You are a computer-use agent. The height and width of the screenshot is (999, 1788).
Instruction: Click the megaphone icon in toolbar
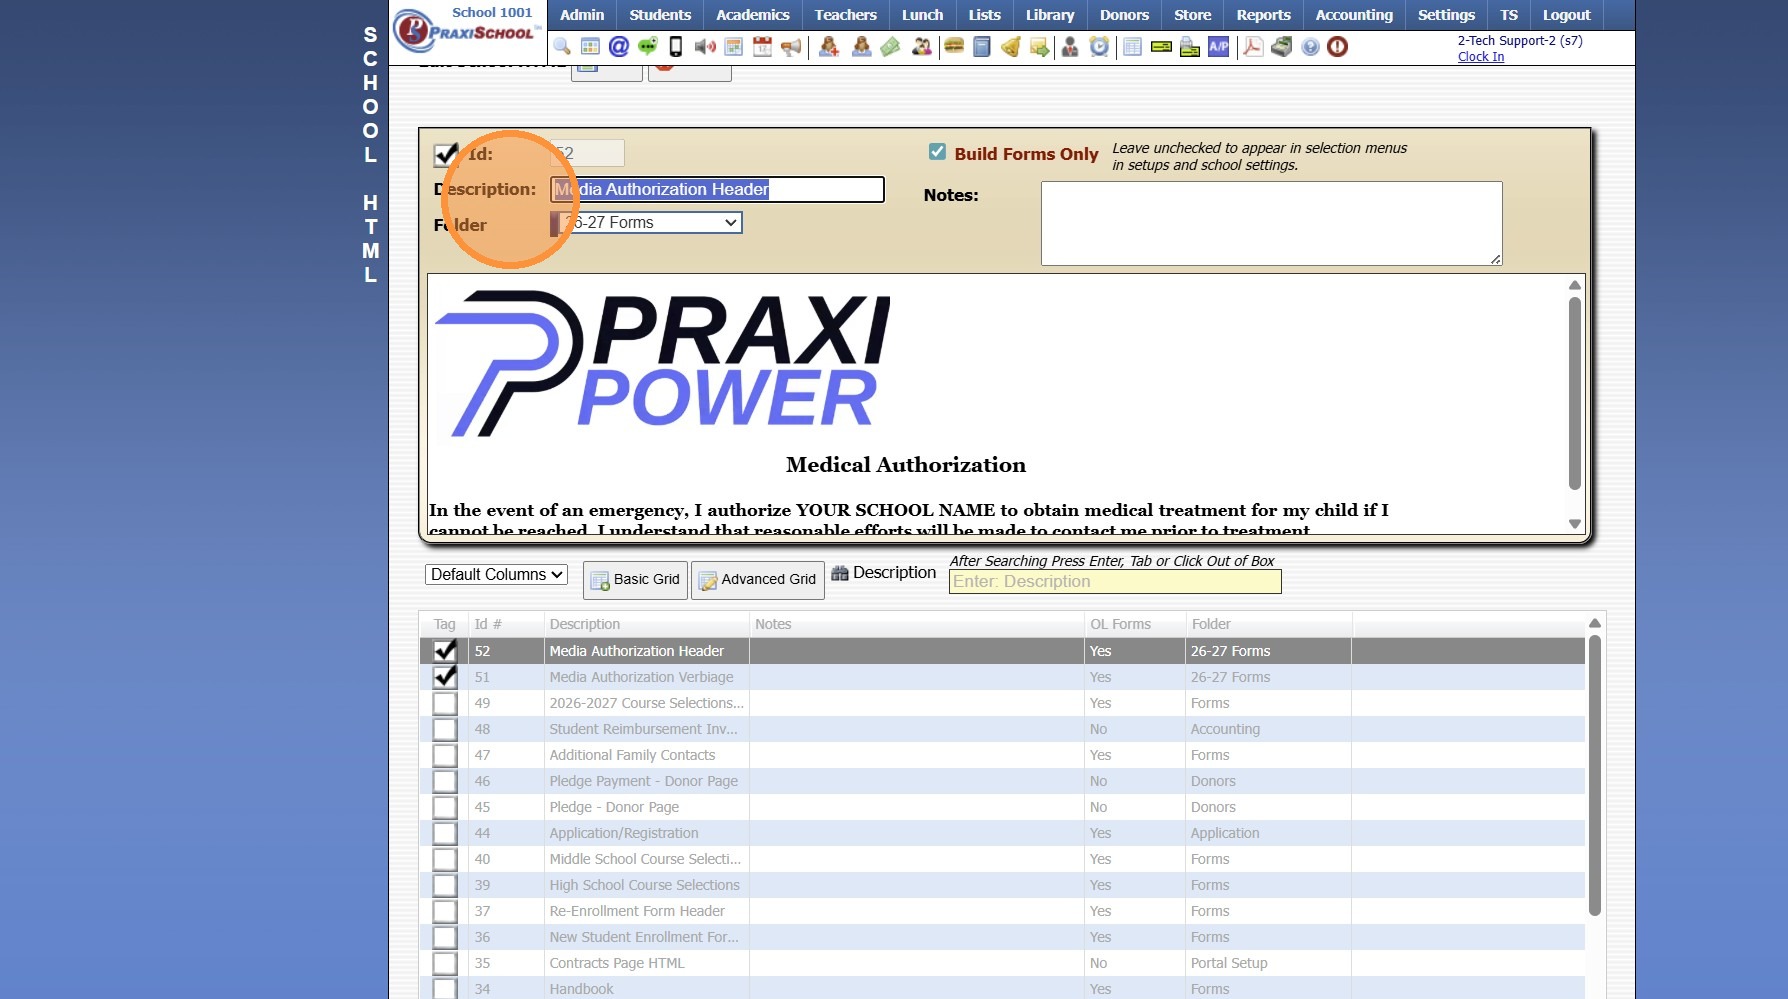[791, 47]
